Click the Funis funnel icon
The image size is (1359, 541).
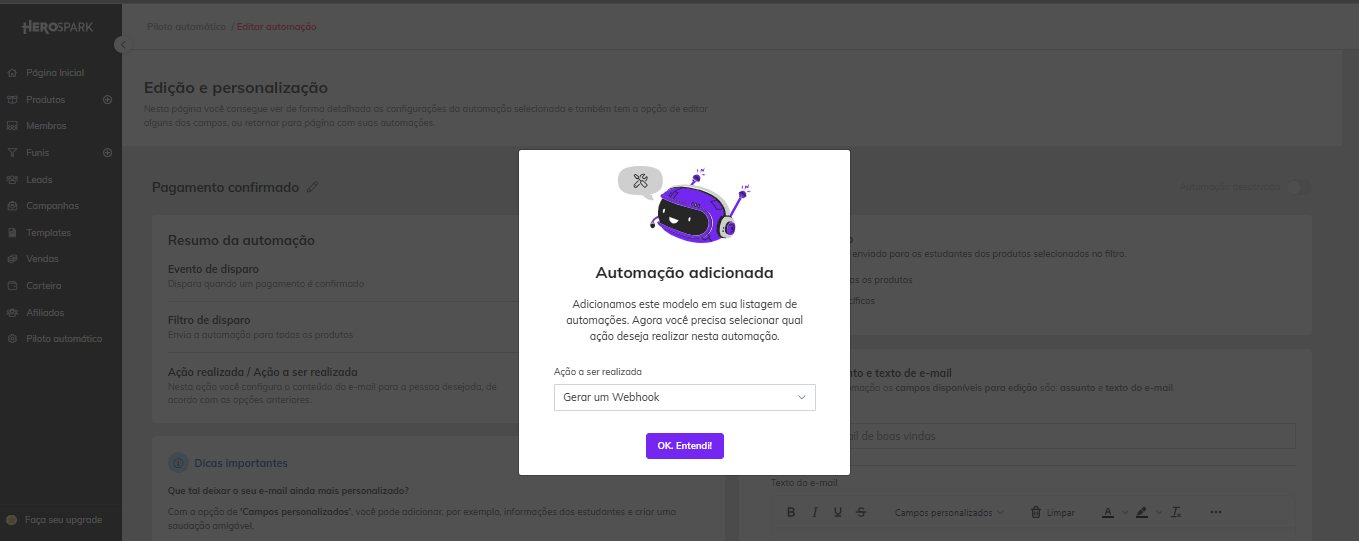point(12,153)
